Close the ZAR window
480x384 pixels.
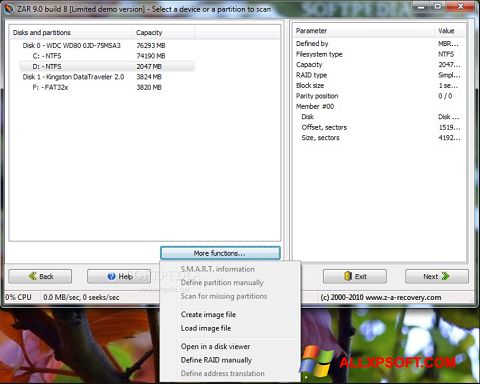tap(461, 6)
